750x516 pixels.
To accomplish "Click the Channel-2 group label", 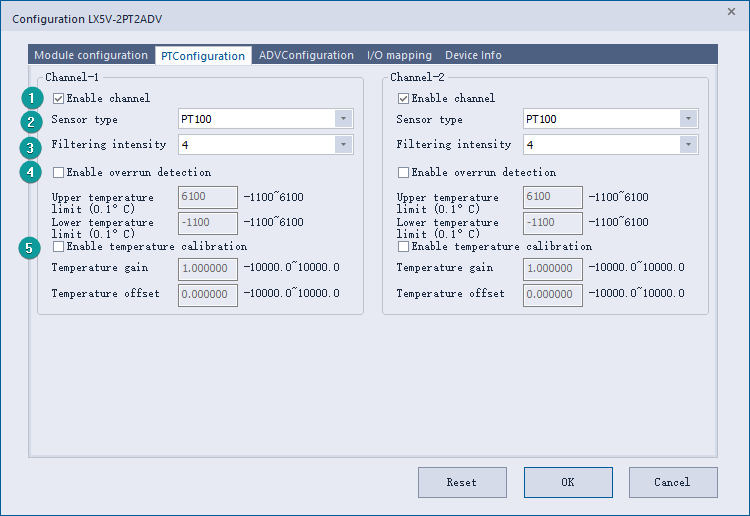I will (417, 77).
